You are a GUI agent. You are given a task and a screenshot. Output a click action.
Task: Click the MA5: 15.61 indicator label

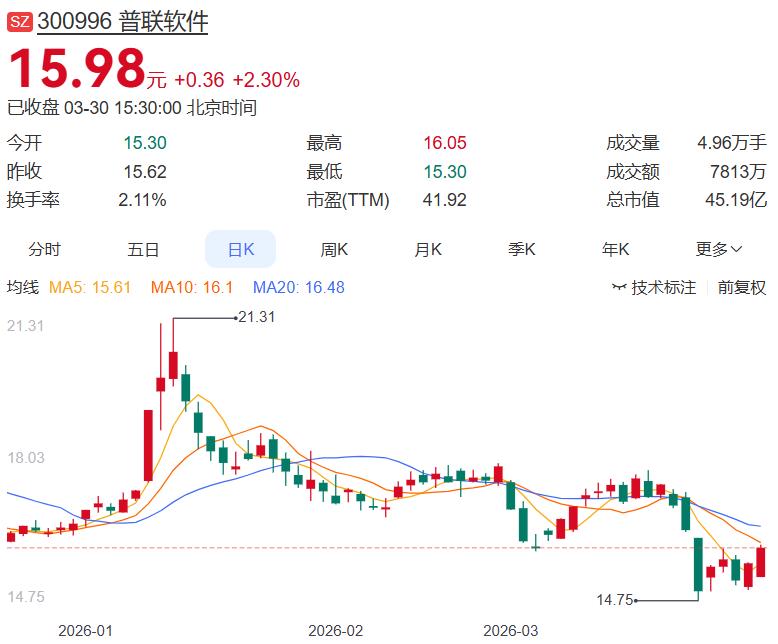pos(90,287)
